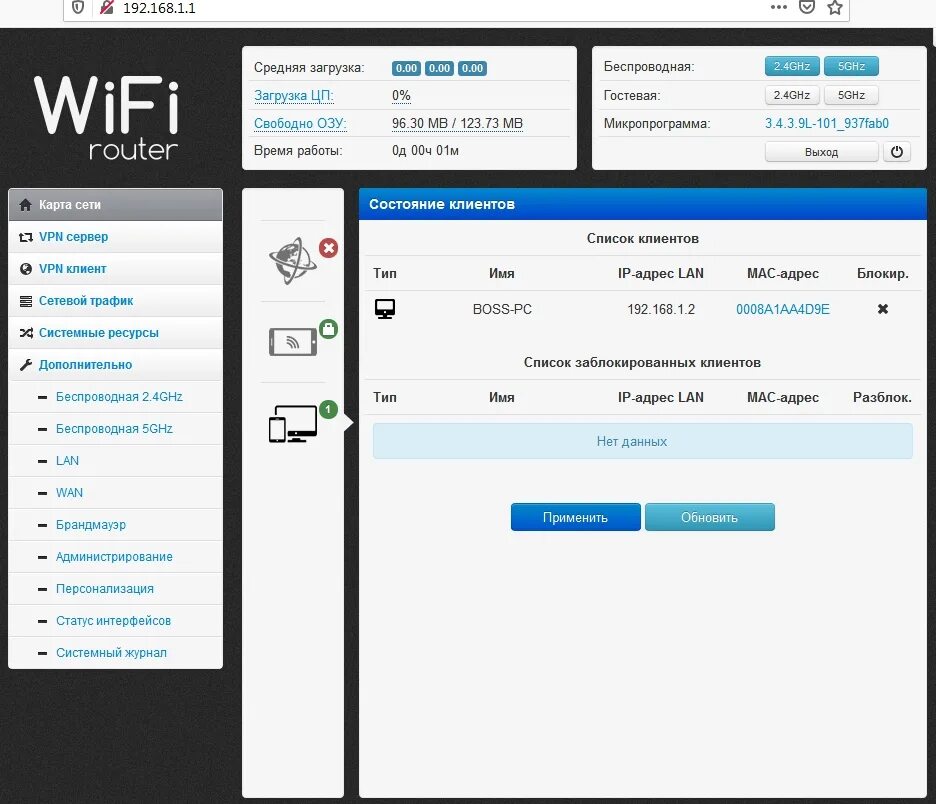
Task: Open the Персонализация page
Action: [116, 589]
